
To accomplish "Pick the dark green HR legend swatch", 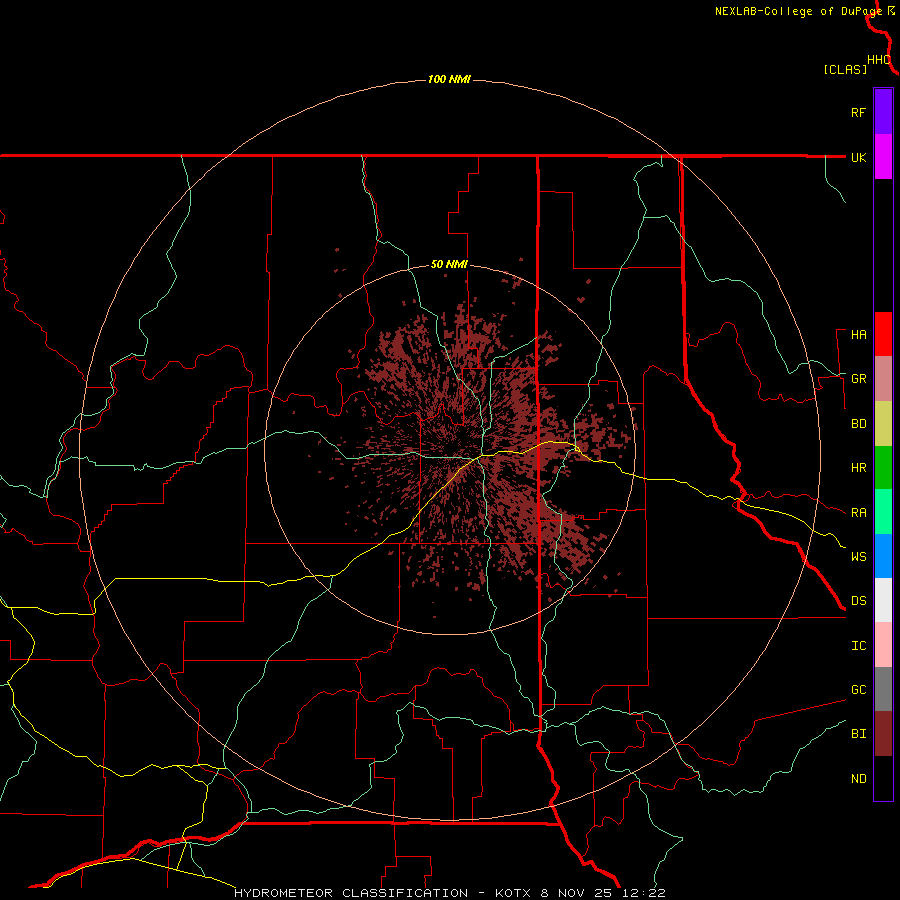I will pyautogui.click(x=883, y=467).
